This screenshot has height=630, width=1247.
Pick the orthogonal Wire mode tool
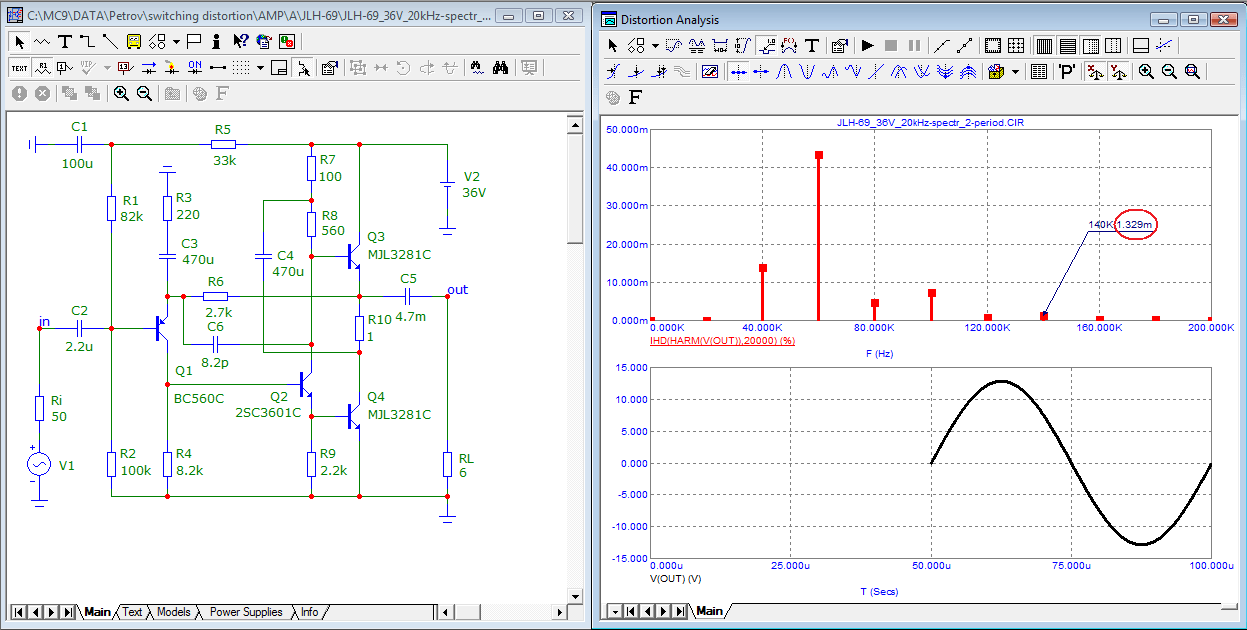click(87, 42)
